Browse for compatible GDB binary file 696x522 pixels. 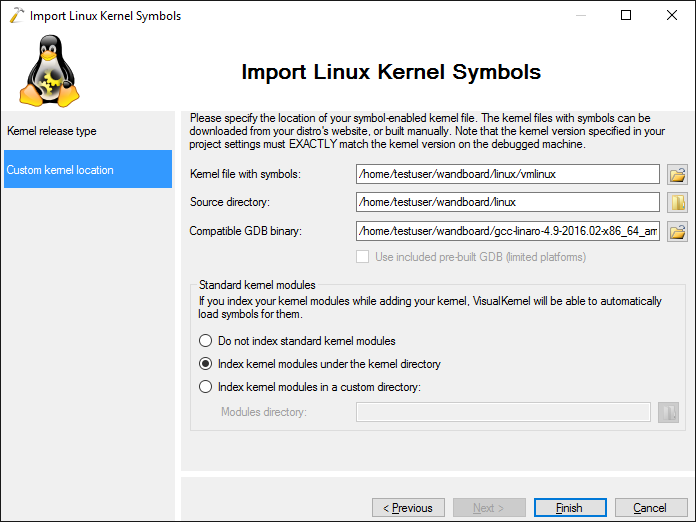coord(677,231)
